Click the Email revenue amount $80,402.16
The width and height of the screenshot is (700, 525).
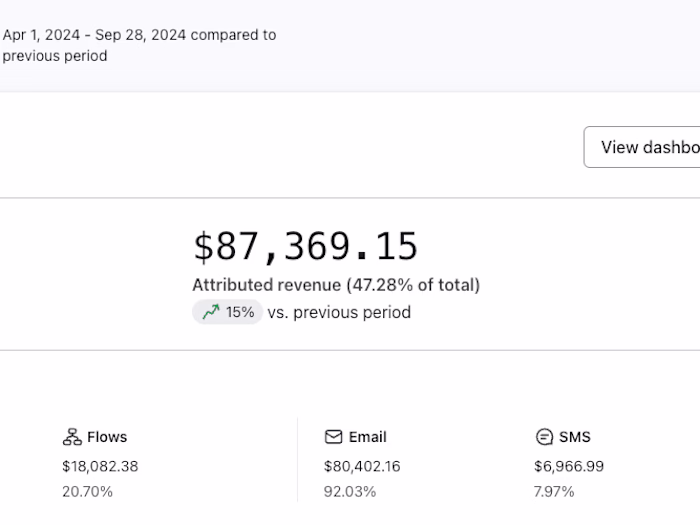(x=362, y=466)
